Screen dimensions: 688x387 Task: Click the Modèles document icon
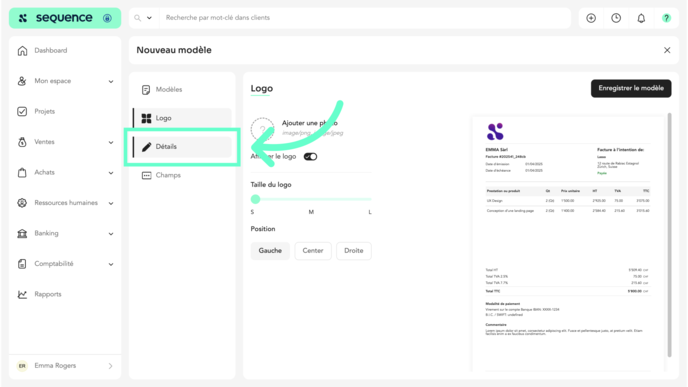point(146,90)
